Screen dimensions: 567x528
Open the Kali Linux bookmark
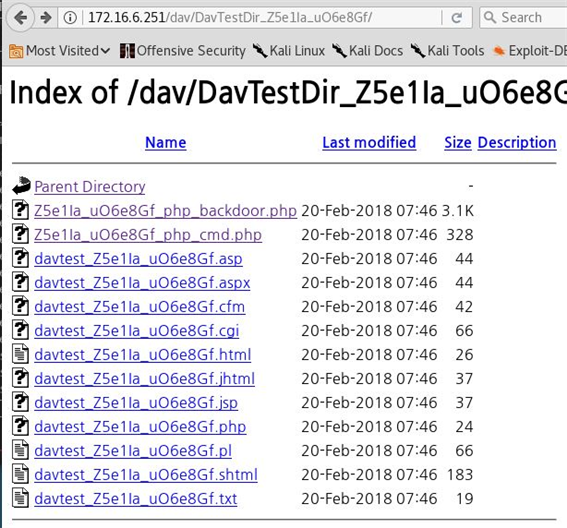pyautogui.click(x=289, y=51)
